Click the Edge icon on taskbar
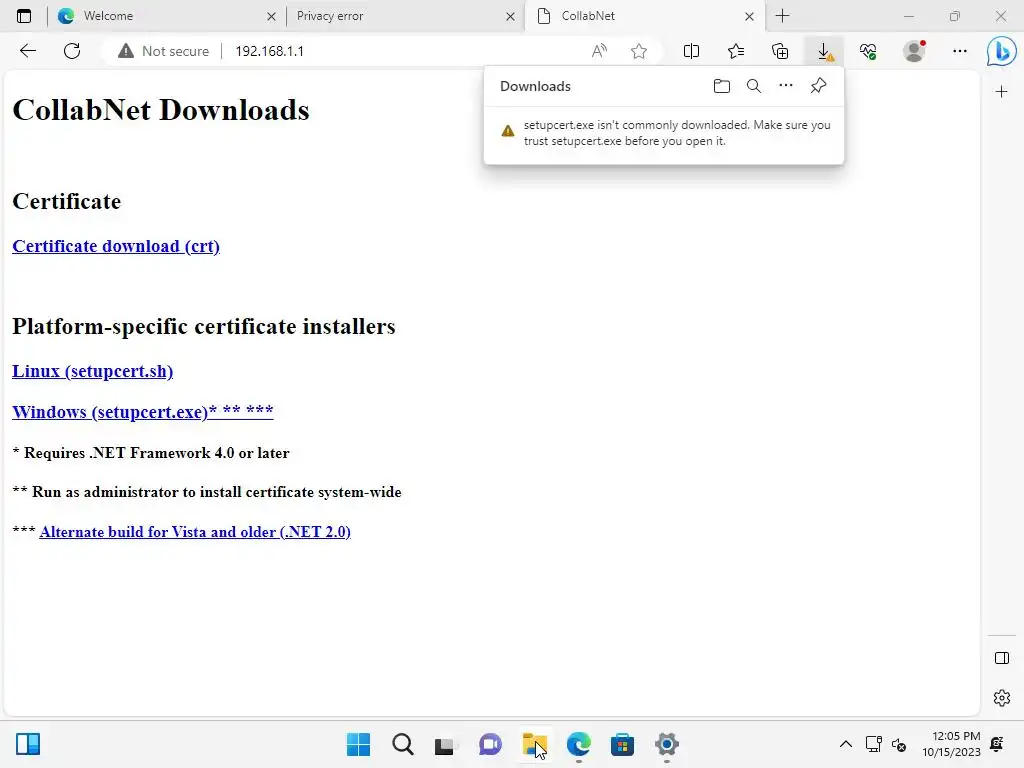This screenshot has width=1024, height=768. point(579,744)
